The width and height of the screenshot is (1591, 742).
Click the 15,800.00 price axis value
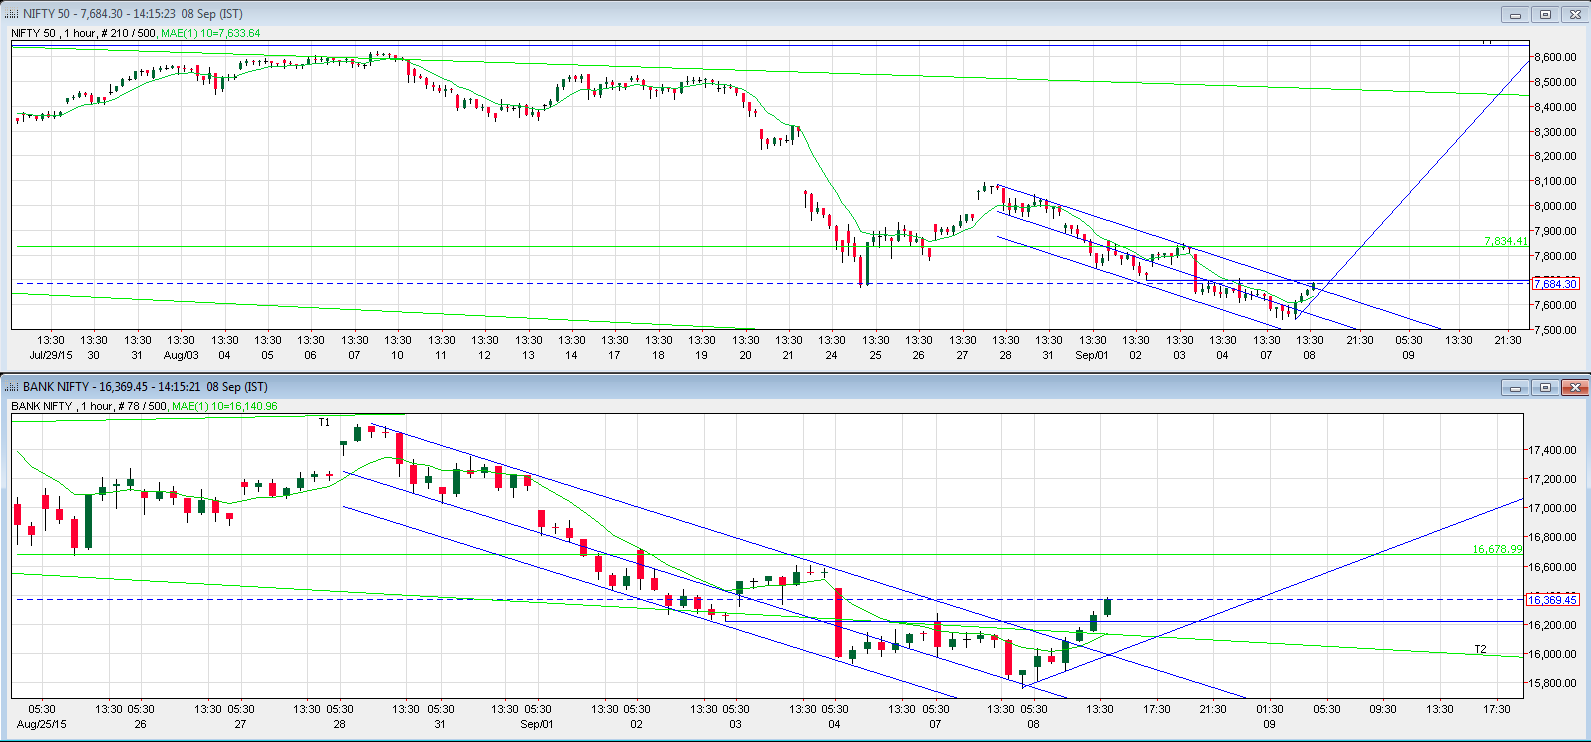(x=1553, y=684)
